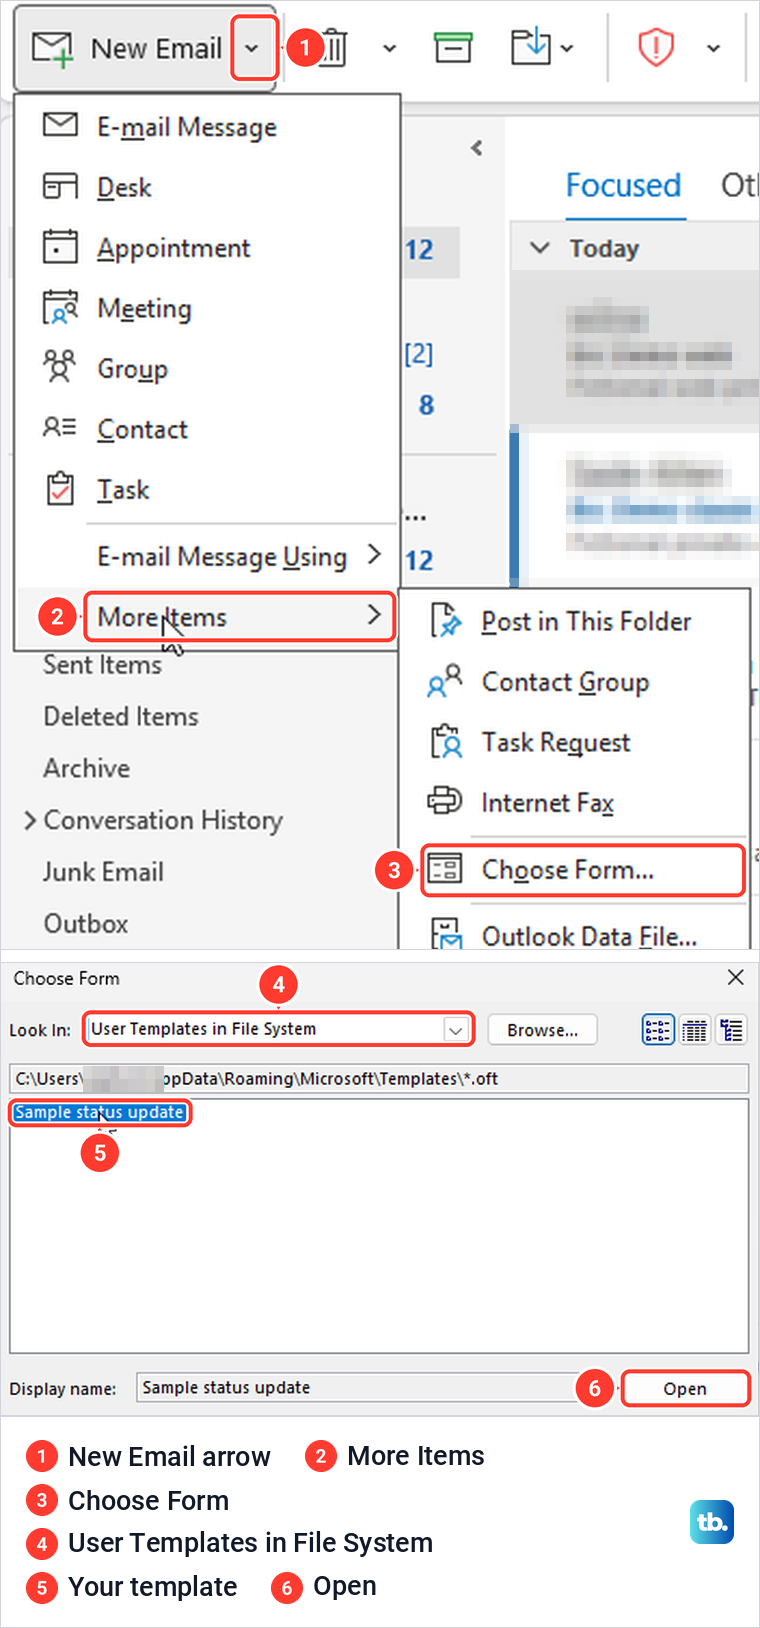Select Meeting in the New menu
The height and width of the screenshot is (1628, 760).
(x=207, y=309)
